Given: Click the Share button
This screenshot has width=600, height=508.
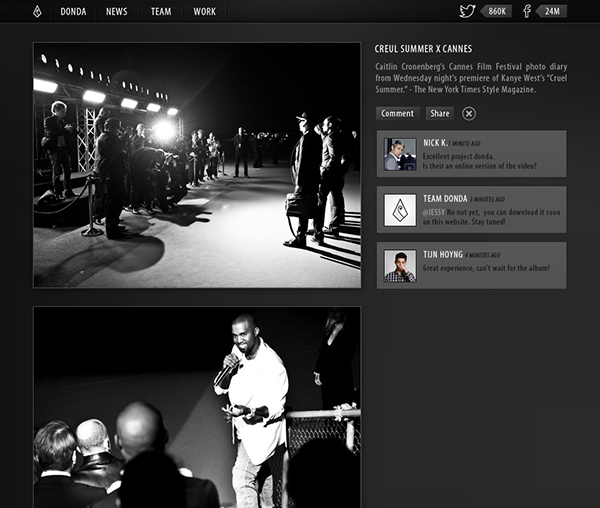Looking at the screenshot, I should coord(440,114).
